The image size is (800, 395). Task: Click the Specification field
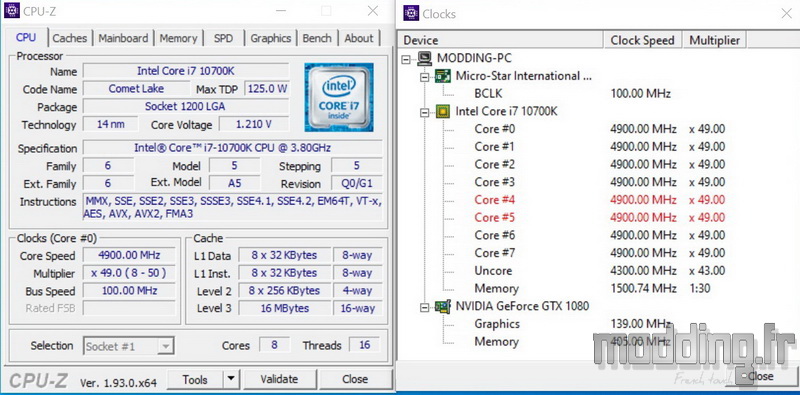pyautogui.click(x=233, y=148)
